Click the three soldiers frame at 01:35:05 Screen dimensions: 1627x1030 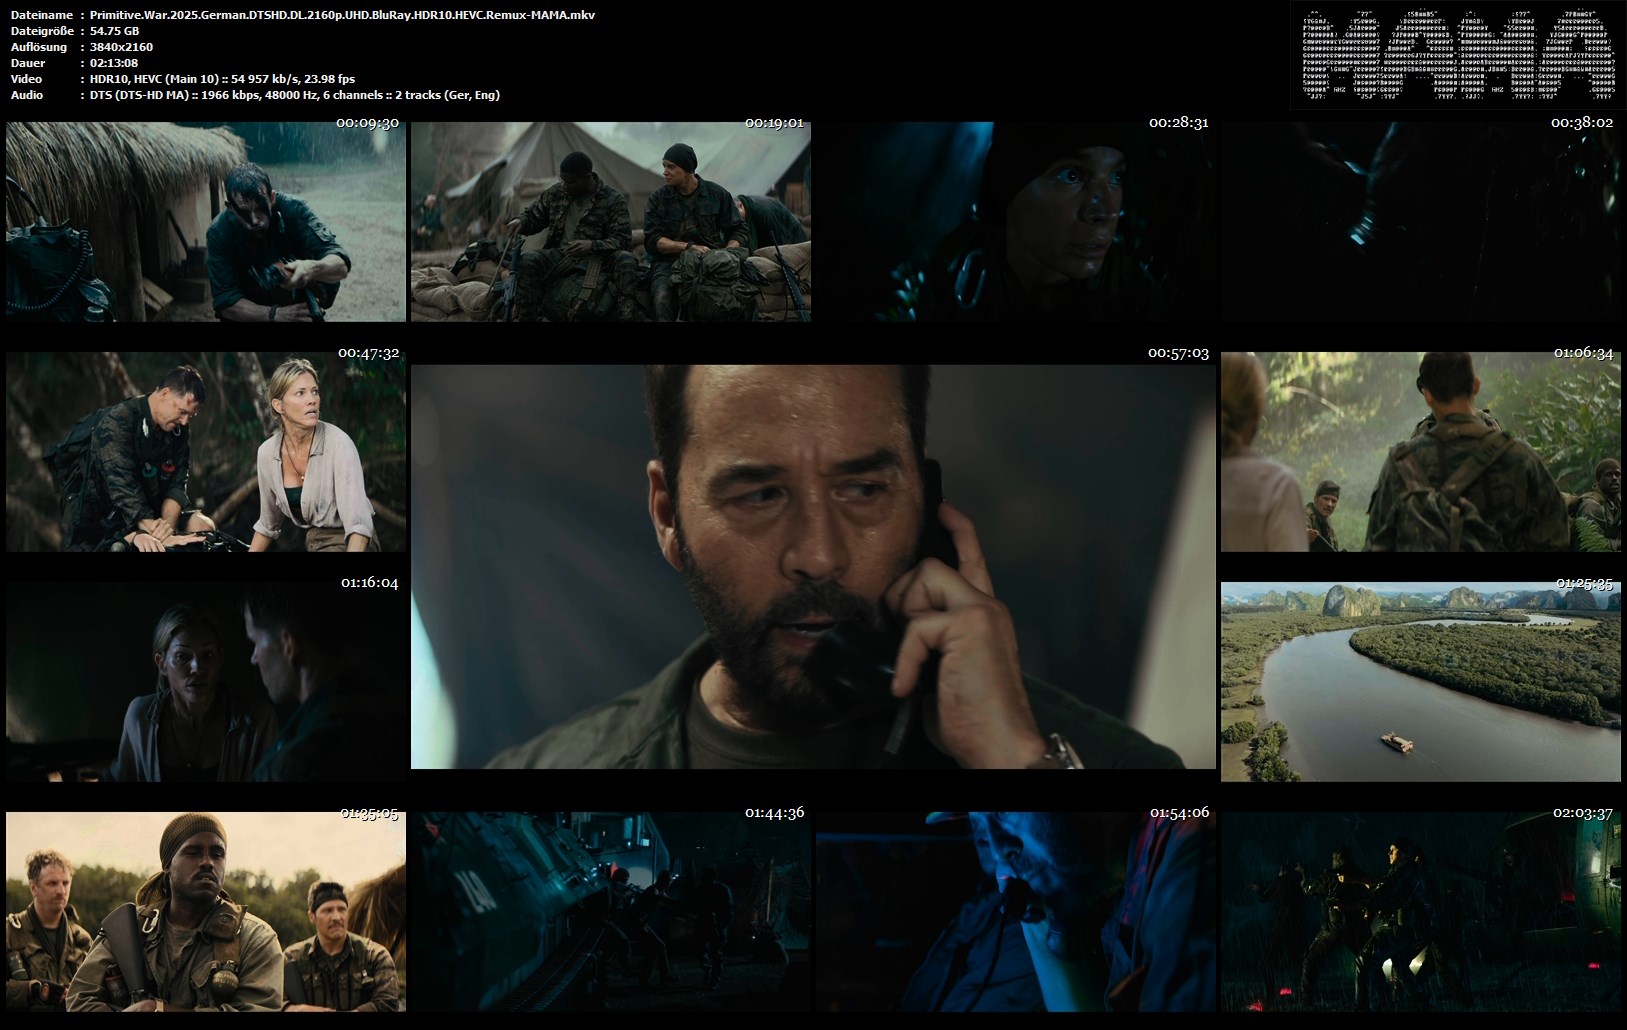[206, 912]
